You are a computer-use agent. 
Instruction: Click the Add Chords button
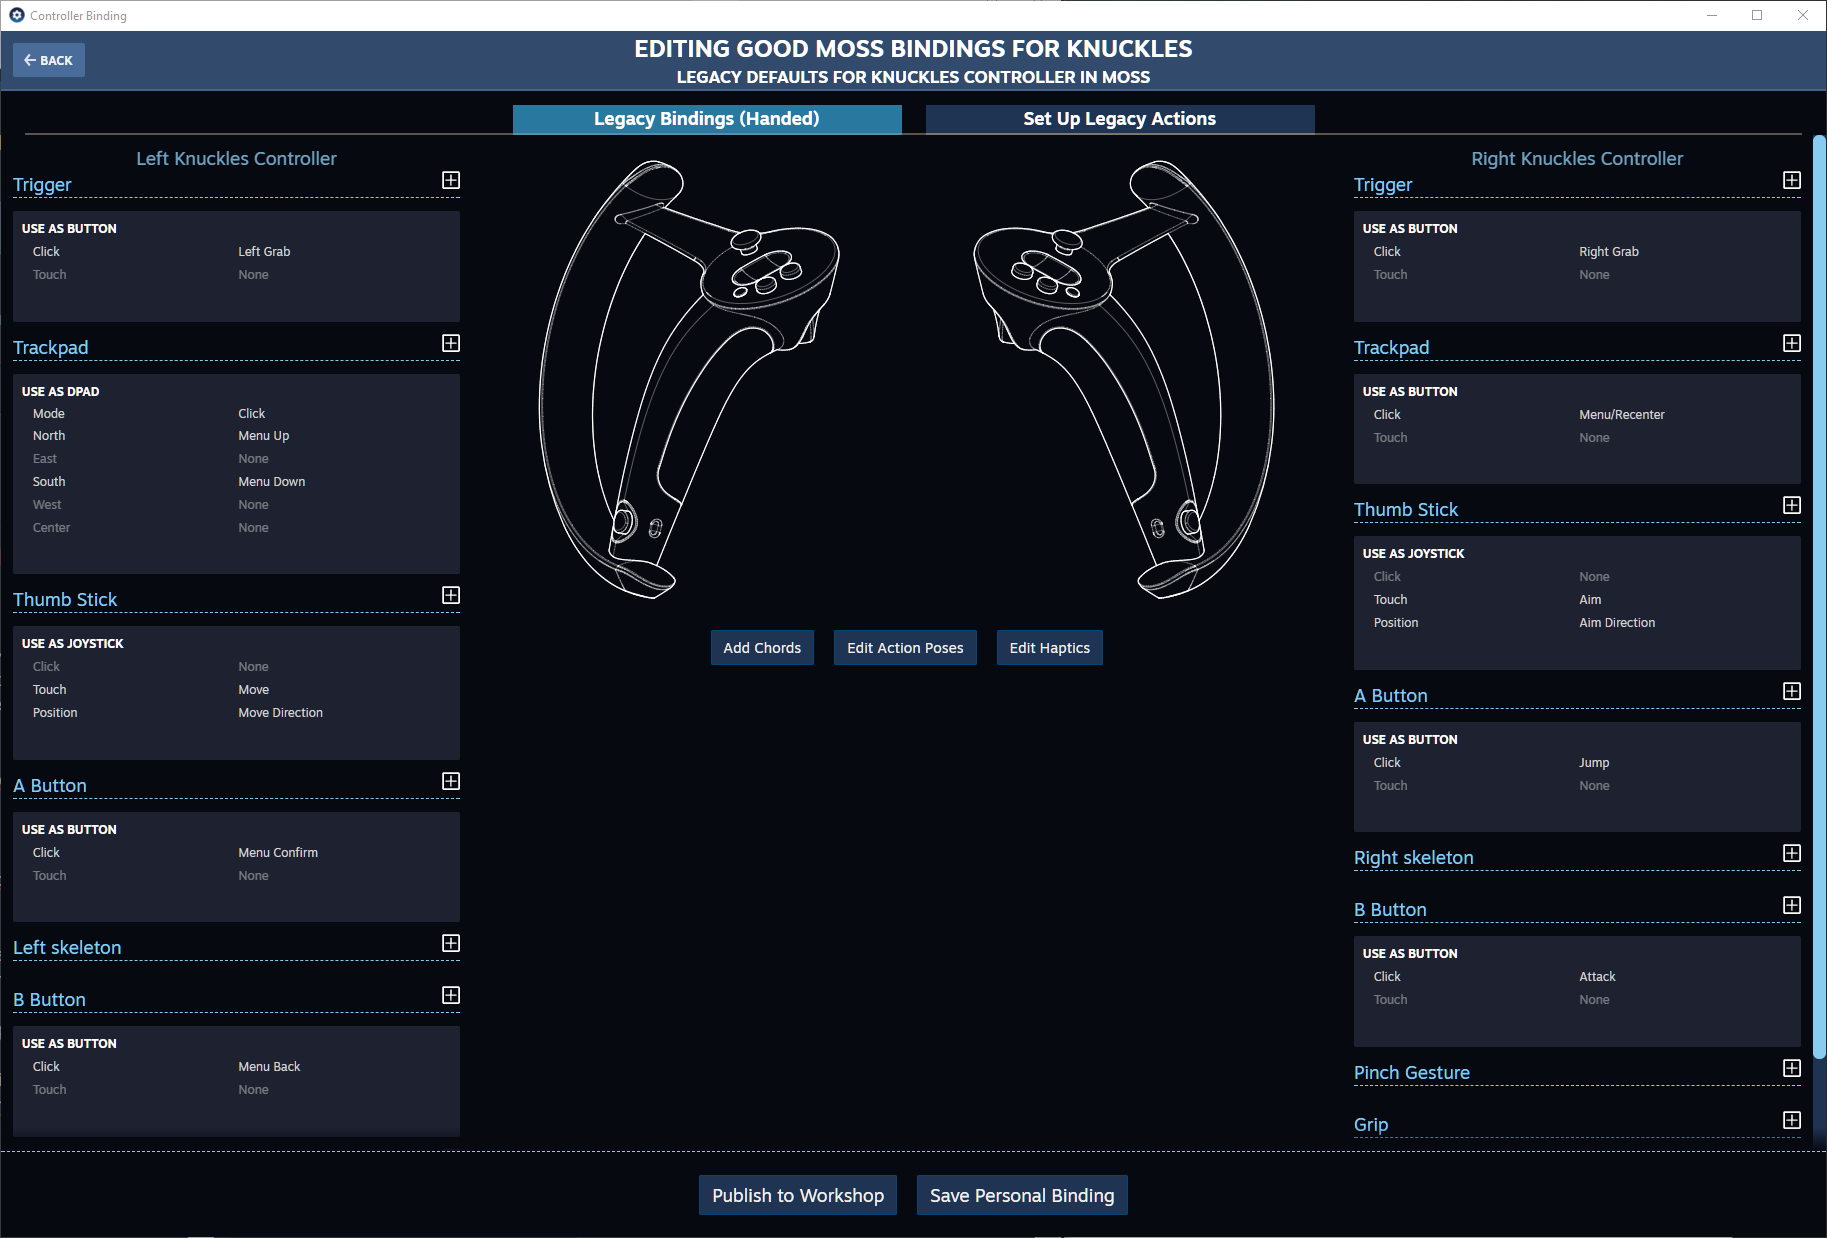click(762, 648)
